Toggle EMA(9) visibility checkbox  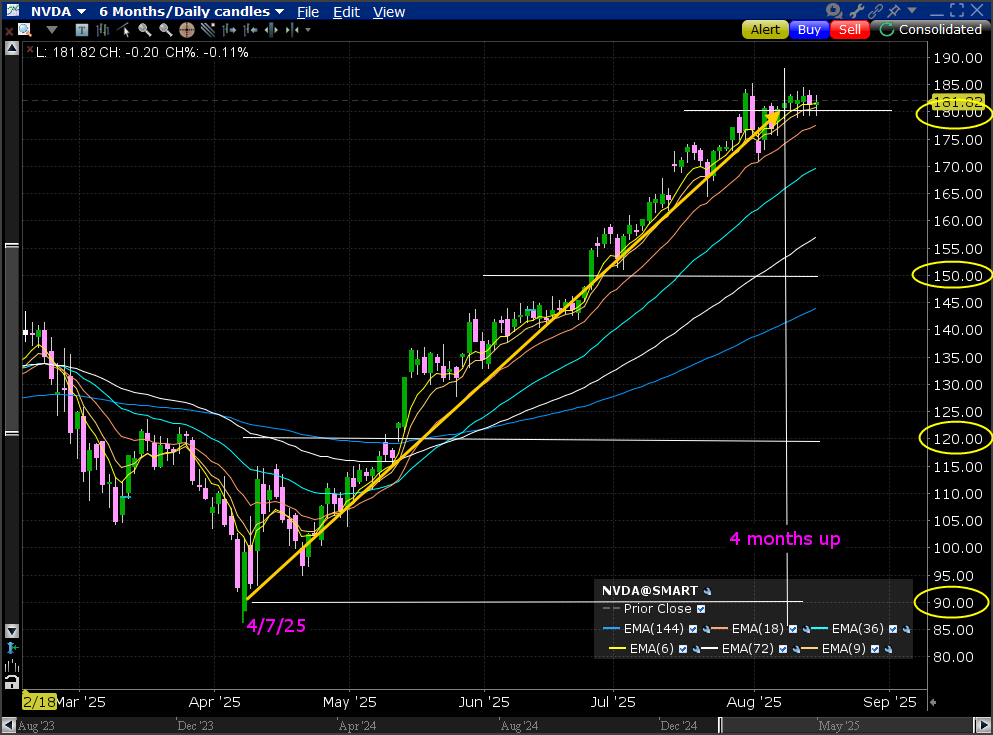[875, 649]
